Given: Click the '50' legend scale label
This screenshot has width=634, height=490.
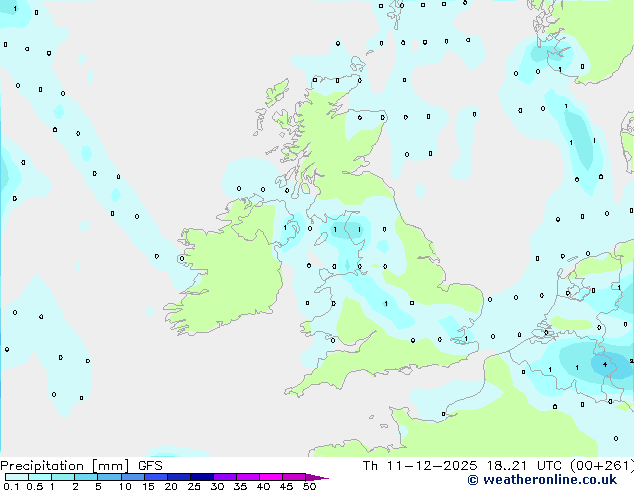Looking at the screenshot, I should pos(309,486).
